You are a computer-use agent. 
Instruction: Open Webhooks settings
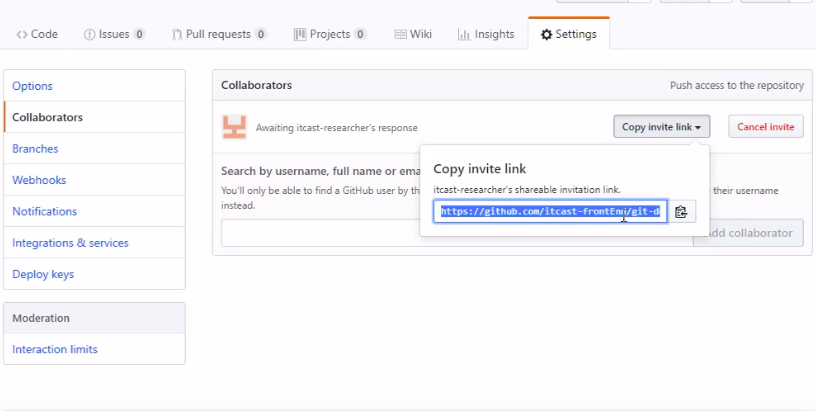coord(94,180)
